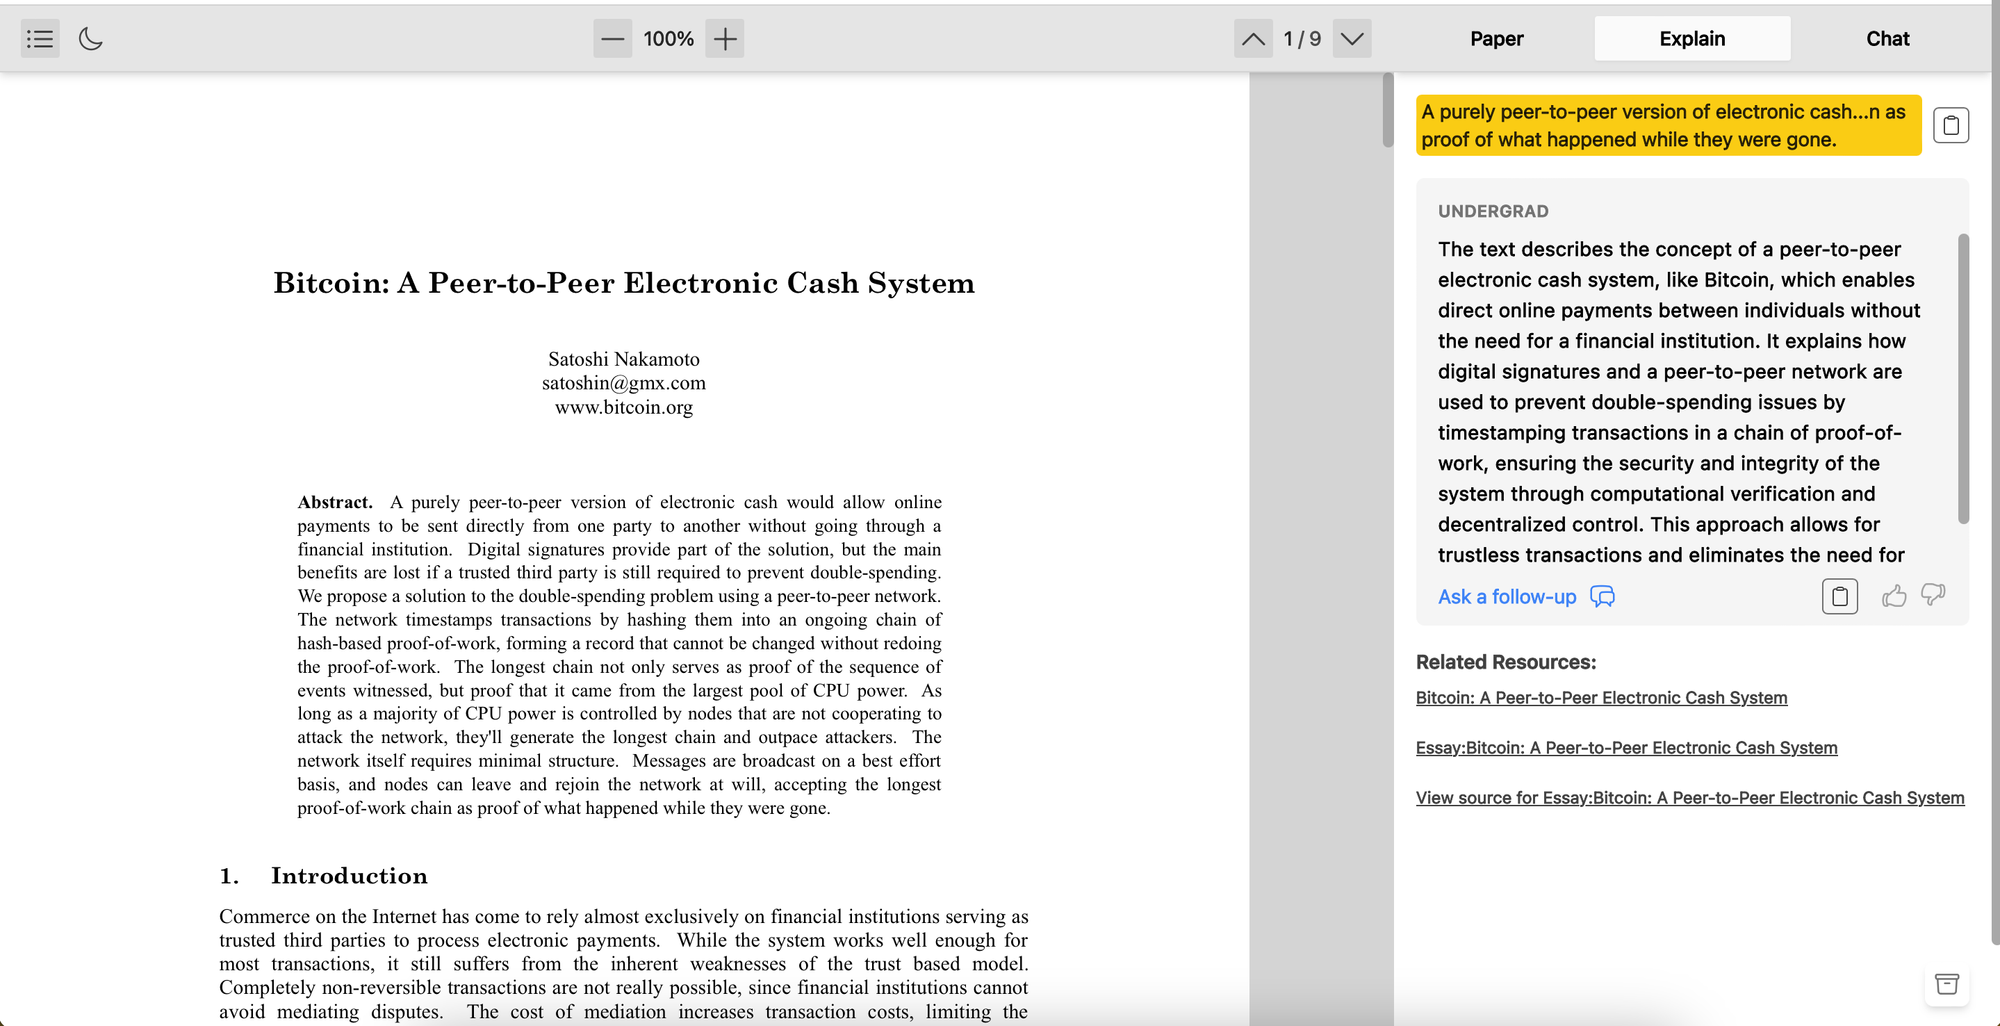
Task: Switch to the Paper tab
Action: click(x=1496, y=39)
